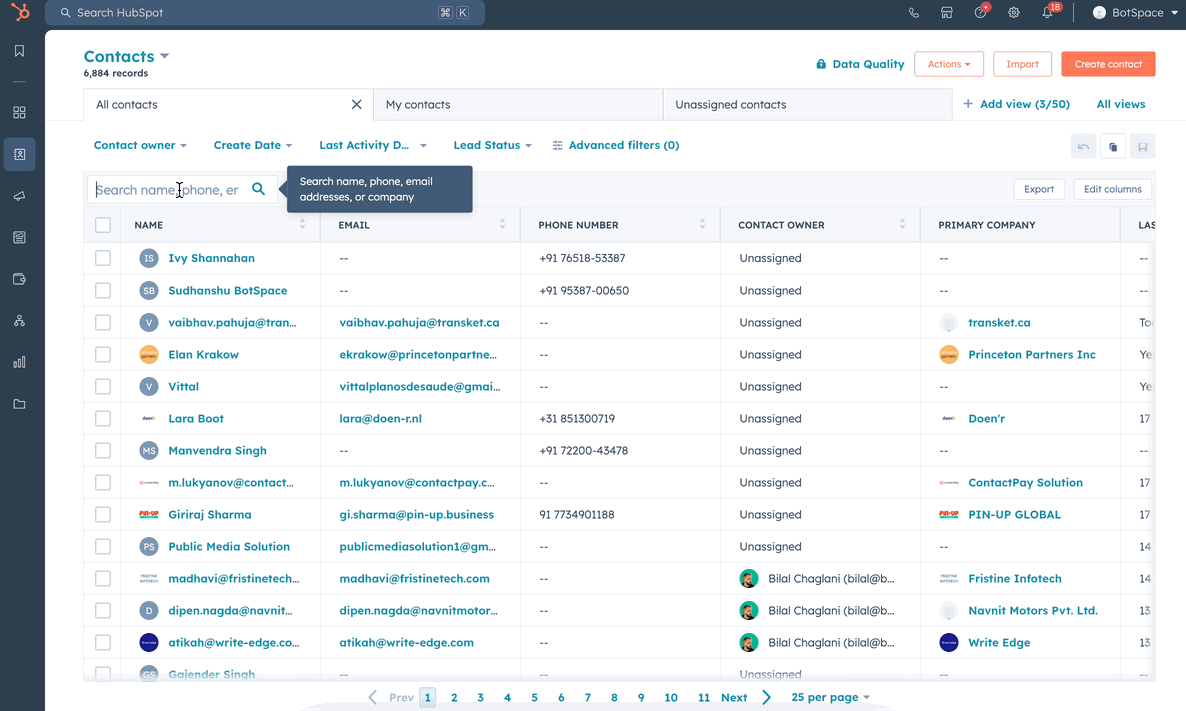Go to page 2
This screenshot has width=1186, height=711.
coord(454,697)
